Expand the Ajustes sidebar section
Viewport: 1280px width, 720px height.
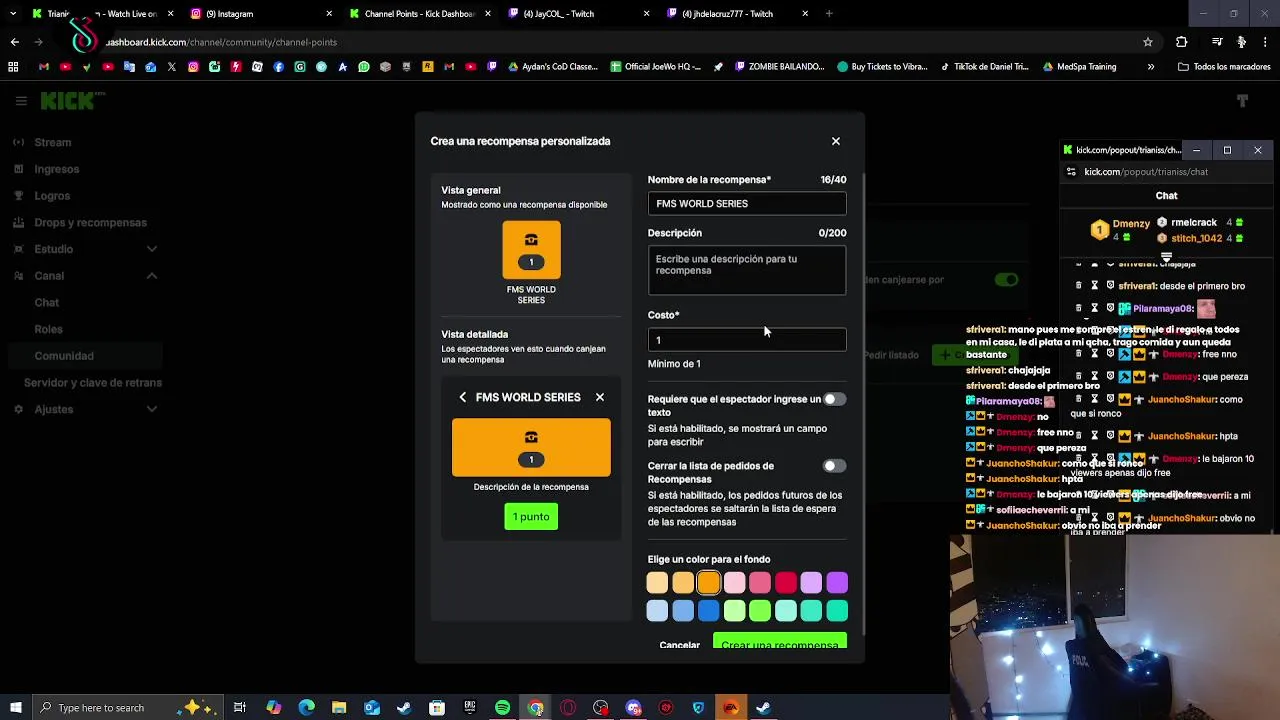(151, 409)
